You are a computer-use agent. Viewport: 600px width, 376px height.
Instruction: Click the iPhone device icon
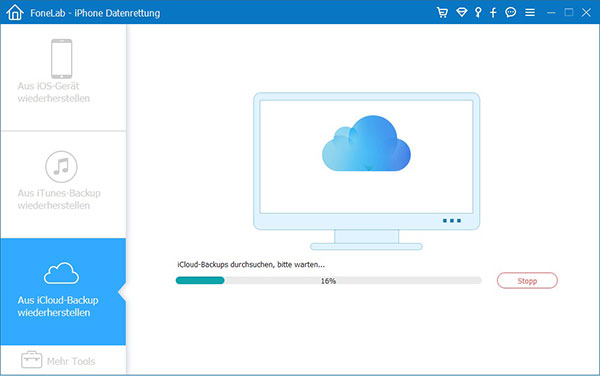(x=62, y=59)
